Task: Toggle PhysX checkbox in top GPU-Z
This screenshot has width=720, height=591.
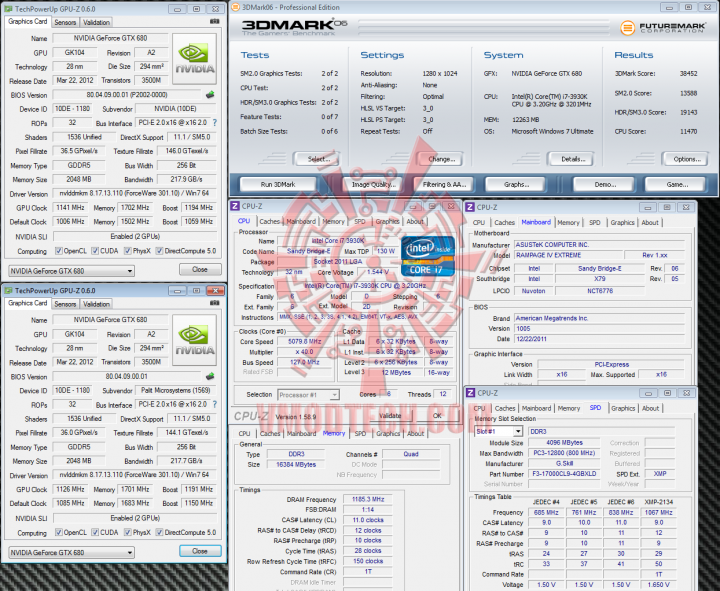Action: pos(128,251)
